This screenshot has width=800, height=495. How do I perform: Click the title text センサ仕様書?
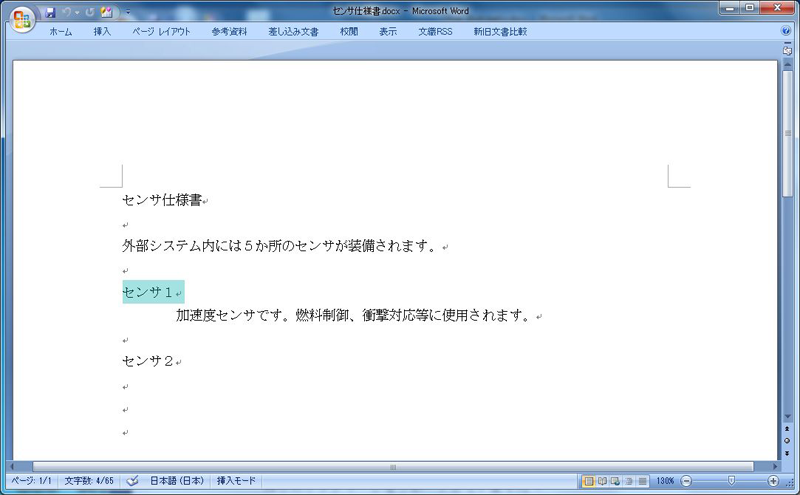pos(162,200)
